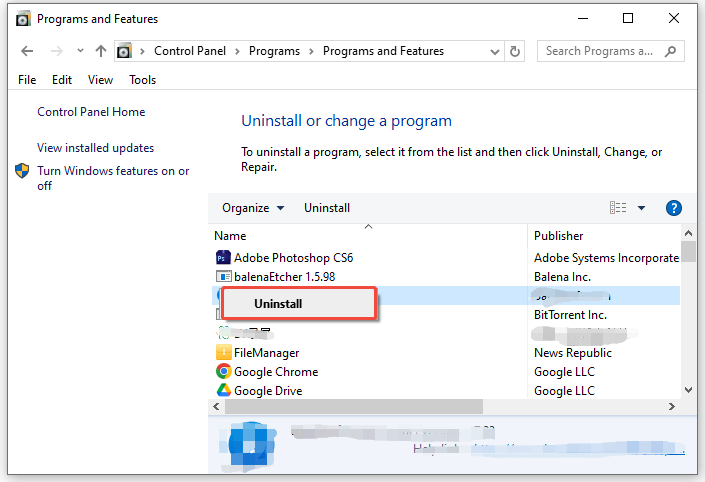Click Balena Inc. publisher cell

tap(562, 277)
